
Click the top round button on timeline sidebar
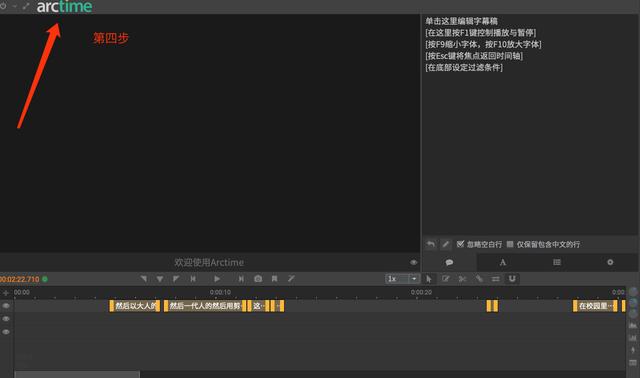click(x=633, y=291)
